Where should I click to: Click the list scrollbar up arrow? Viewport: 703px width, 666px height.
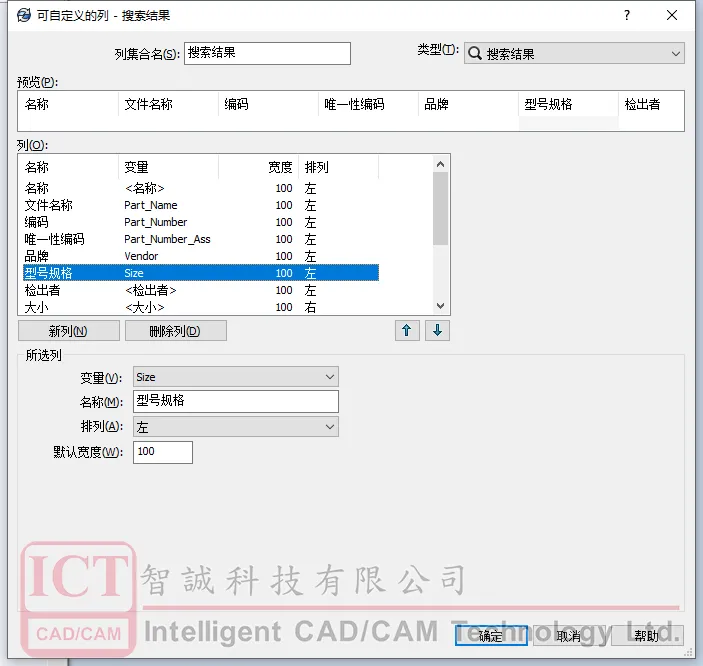tap(440, 164)
